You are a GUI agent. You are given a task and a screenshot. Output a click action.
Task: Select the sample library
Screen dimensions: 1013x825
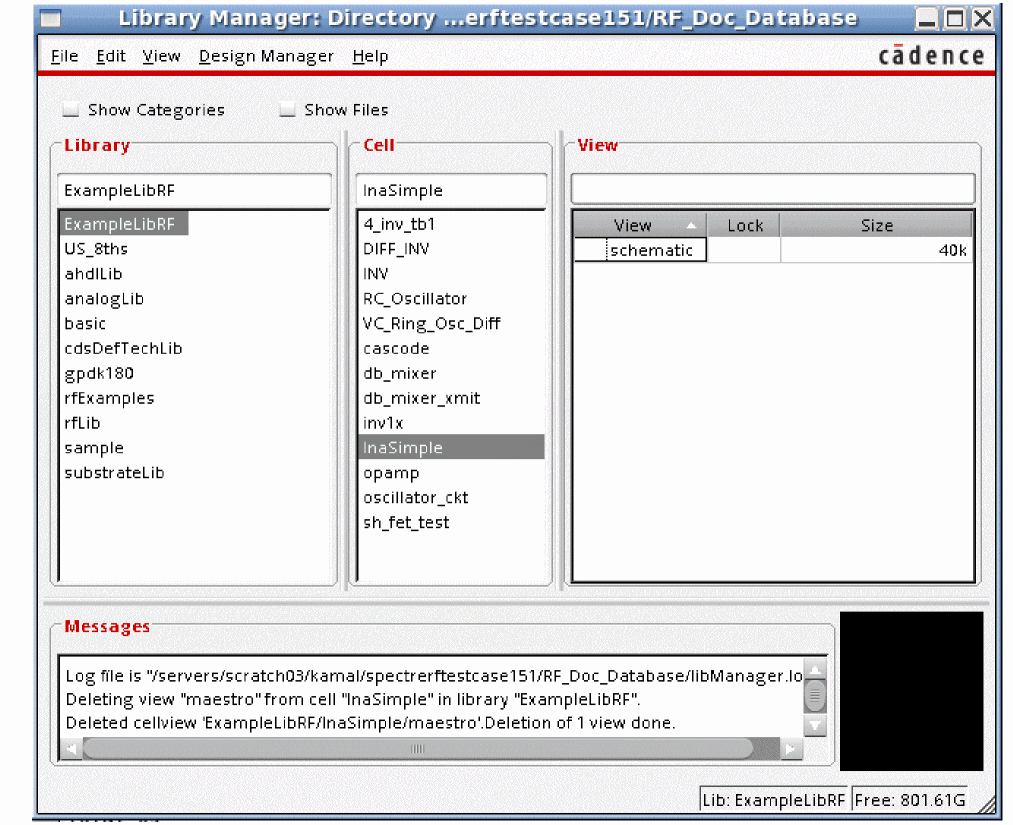click(x=94, y=448)
